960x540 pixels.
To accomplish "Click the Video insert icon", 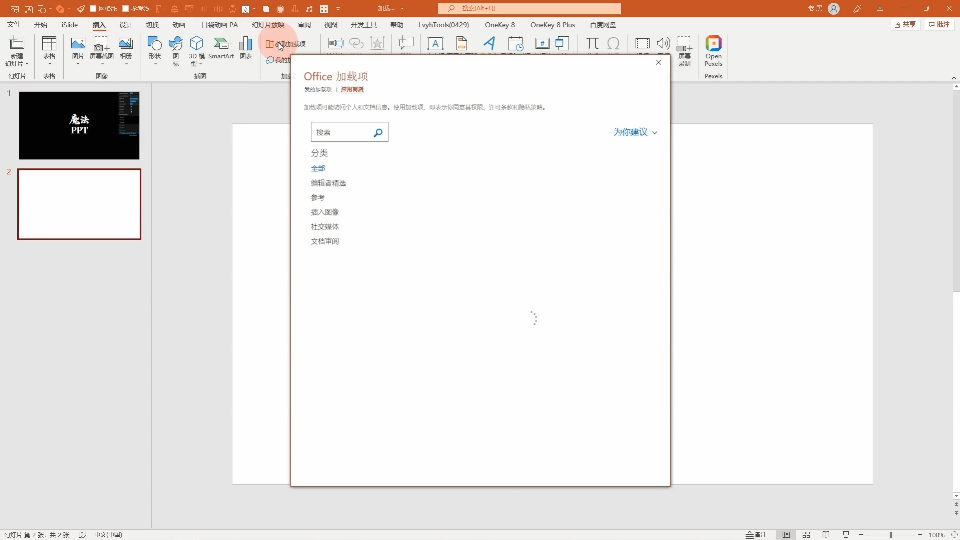I will pos(642,43).
